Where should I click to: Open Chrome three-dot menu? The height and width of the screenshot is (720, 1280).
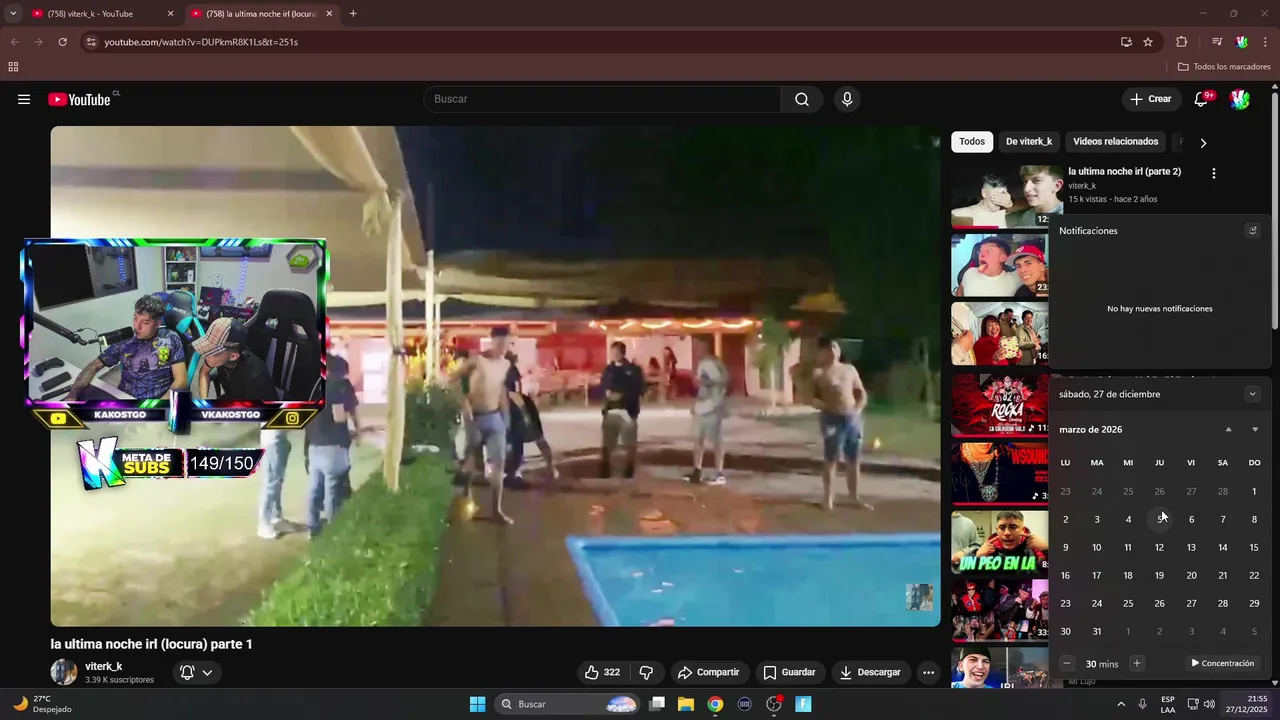1265,42
